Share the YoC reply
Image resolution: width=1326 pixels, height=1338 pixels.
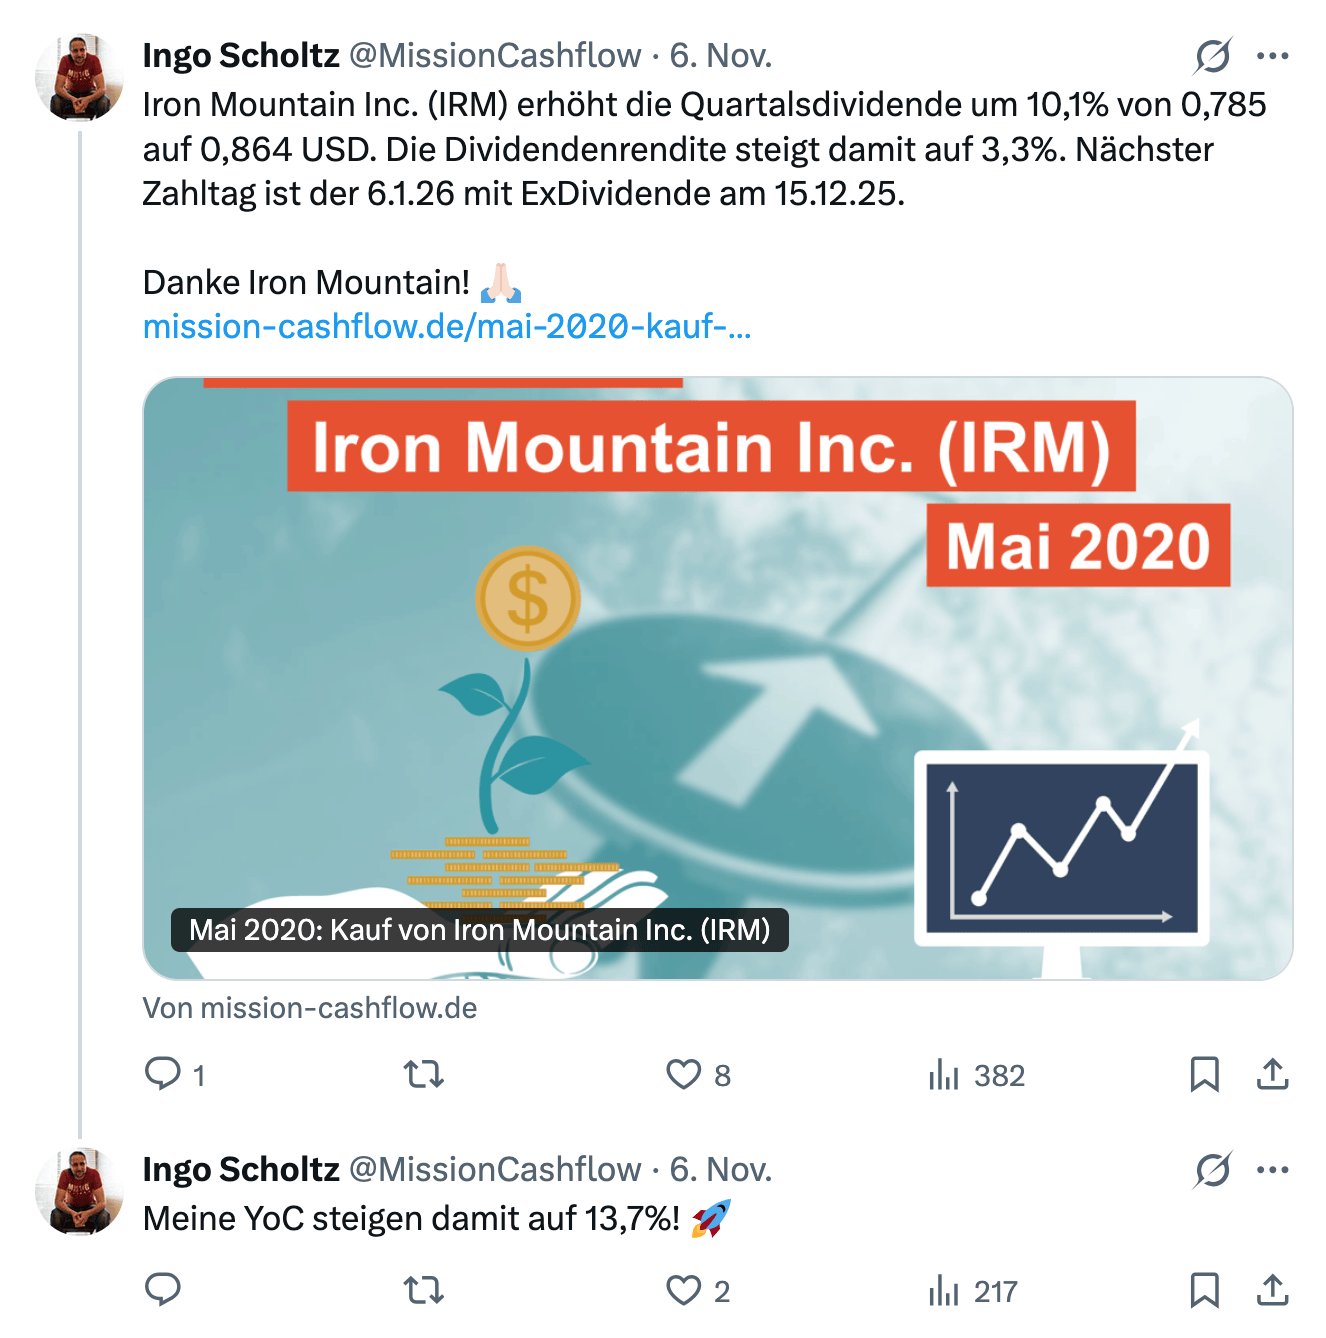(x=1273, y=1291)
